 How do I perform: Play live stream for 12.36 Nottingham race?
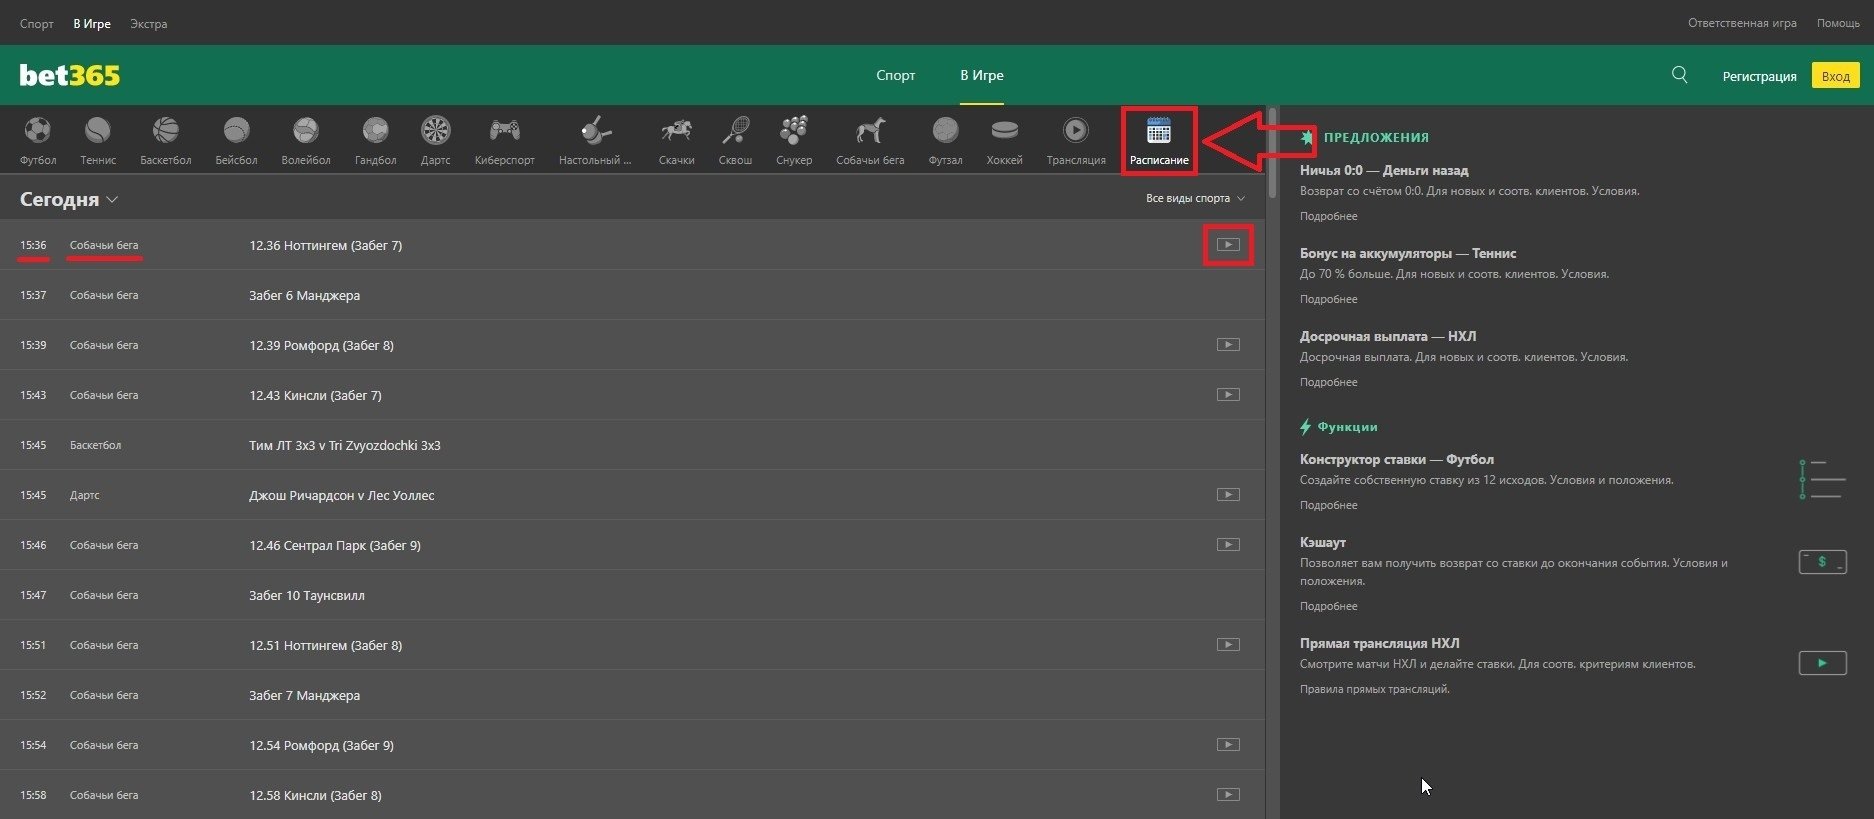(x=1228, y=245)
